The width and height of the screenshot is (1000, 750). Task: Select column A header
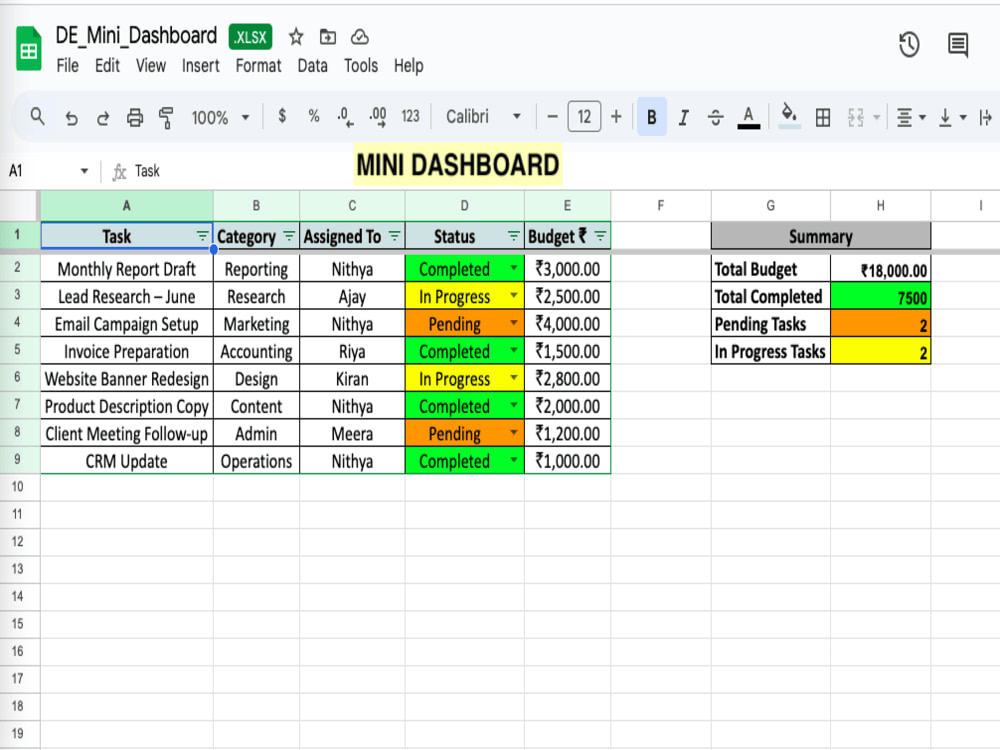[127, 205]
